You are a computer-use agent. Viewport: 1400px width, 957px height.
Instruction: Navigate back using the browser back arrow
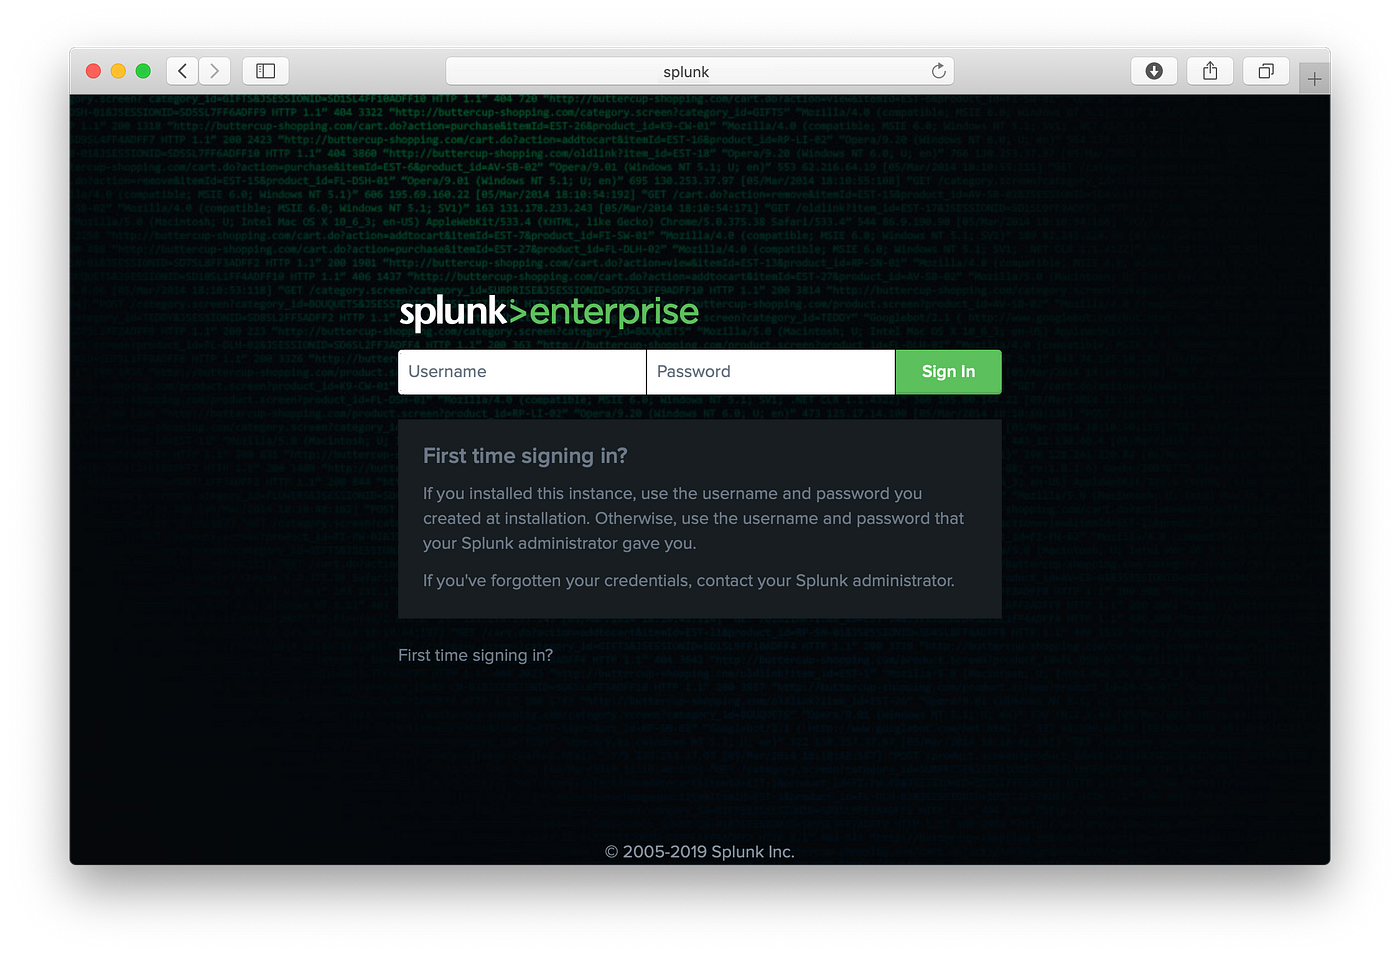(x=182, y=71)
